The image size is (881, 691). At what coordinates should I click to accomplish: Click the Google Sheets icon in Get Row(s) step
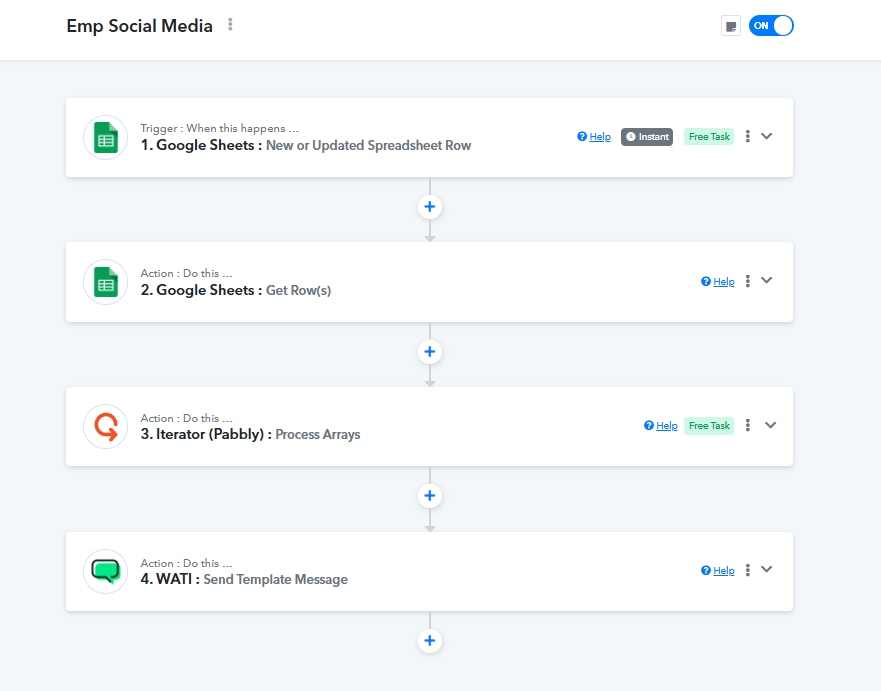point(105,282)
